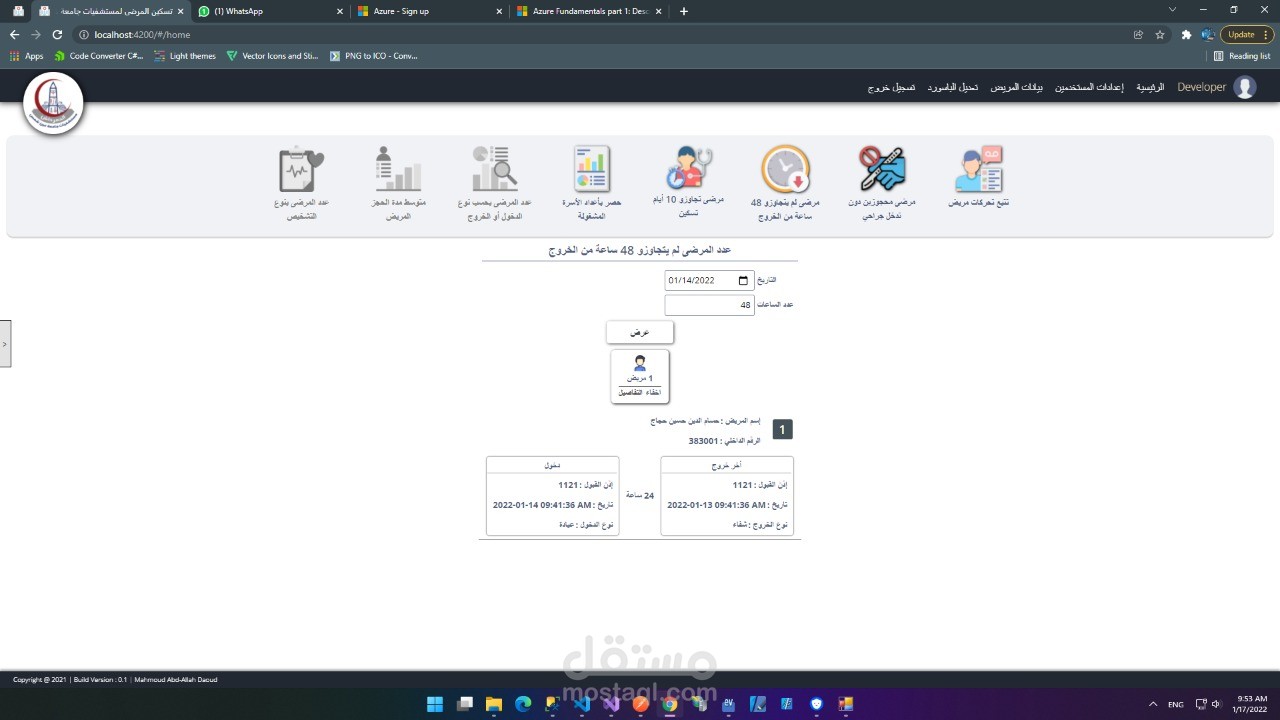Open the calendar picker in date field
This screenshot has width=1280, height=720.
pos(742,281)
